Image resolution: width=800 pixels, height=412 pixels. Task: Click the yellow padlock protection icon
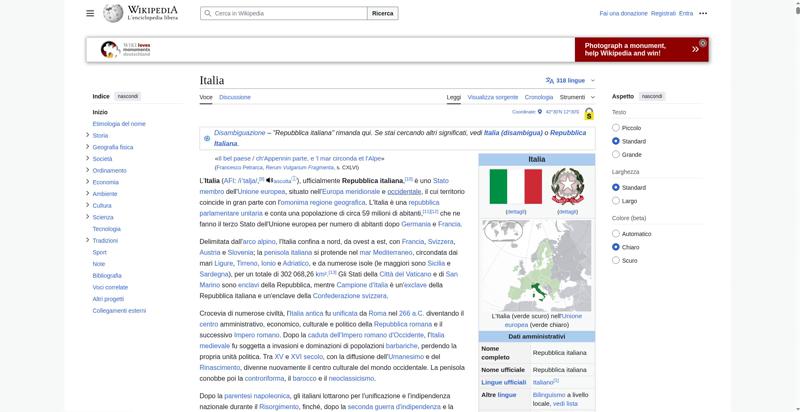(589, 114)
